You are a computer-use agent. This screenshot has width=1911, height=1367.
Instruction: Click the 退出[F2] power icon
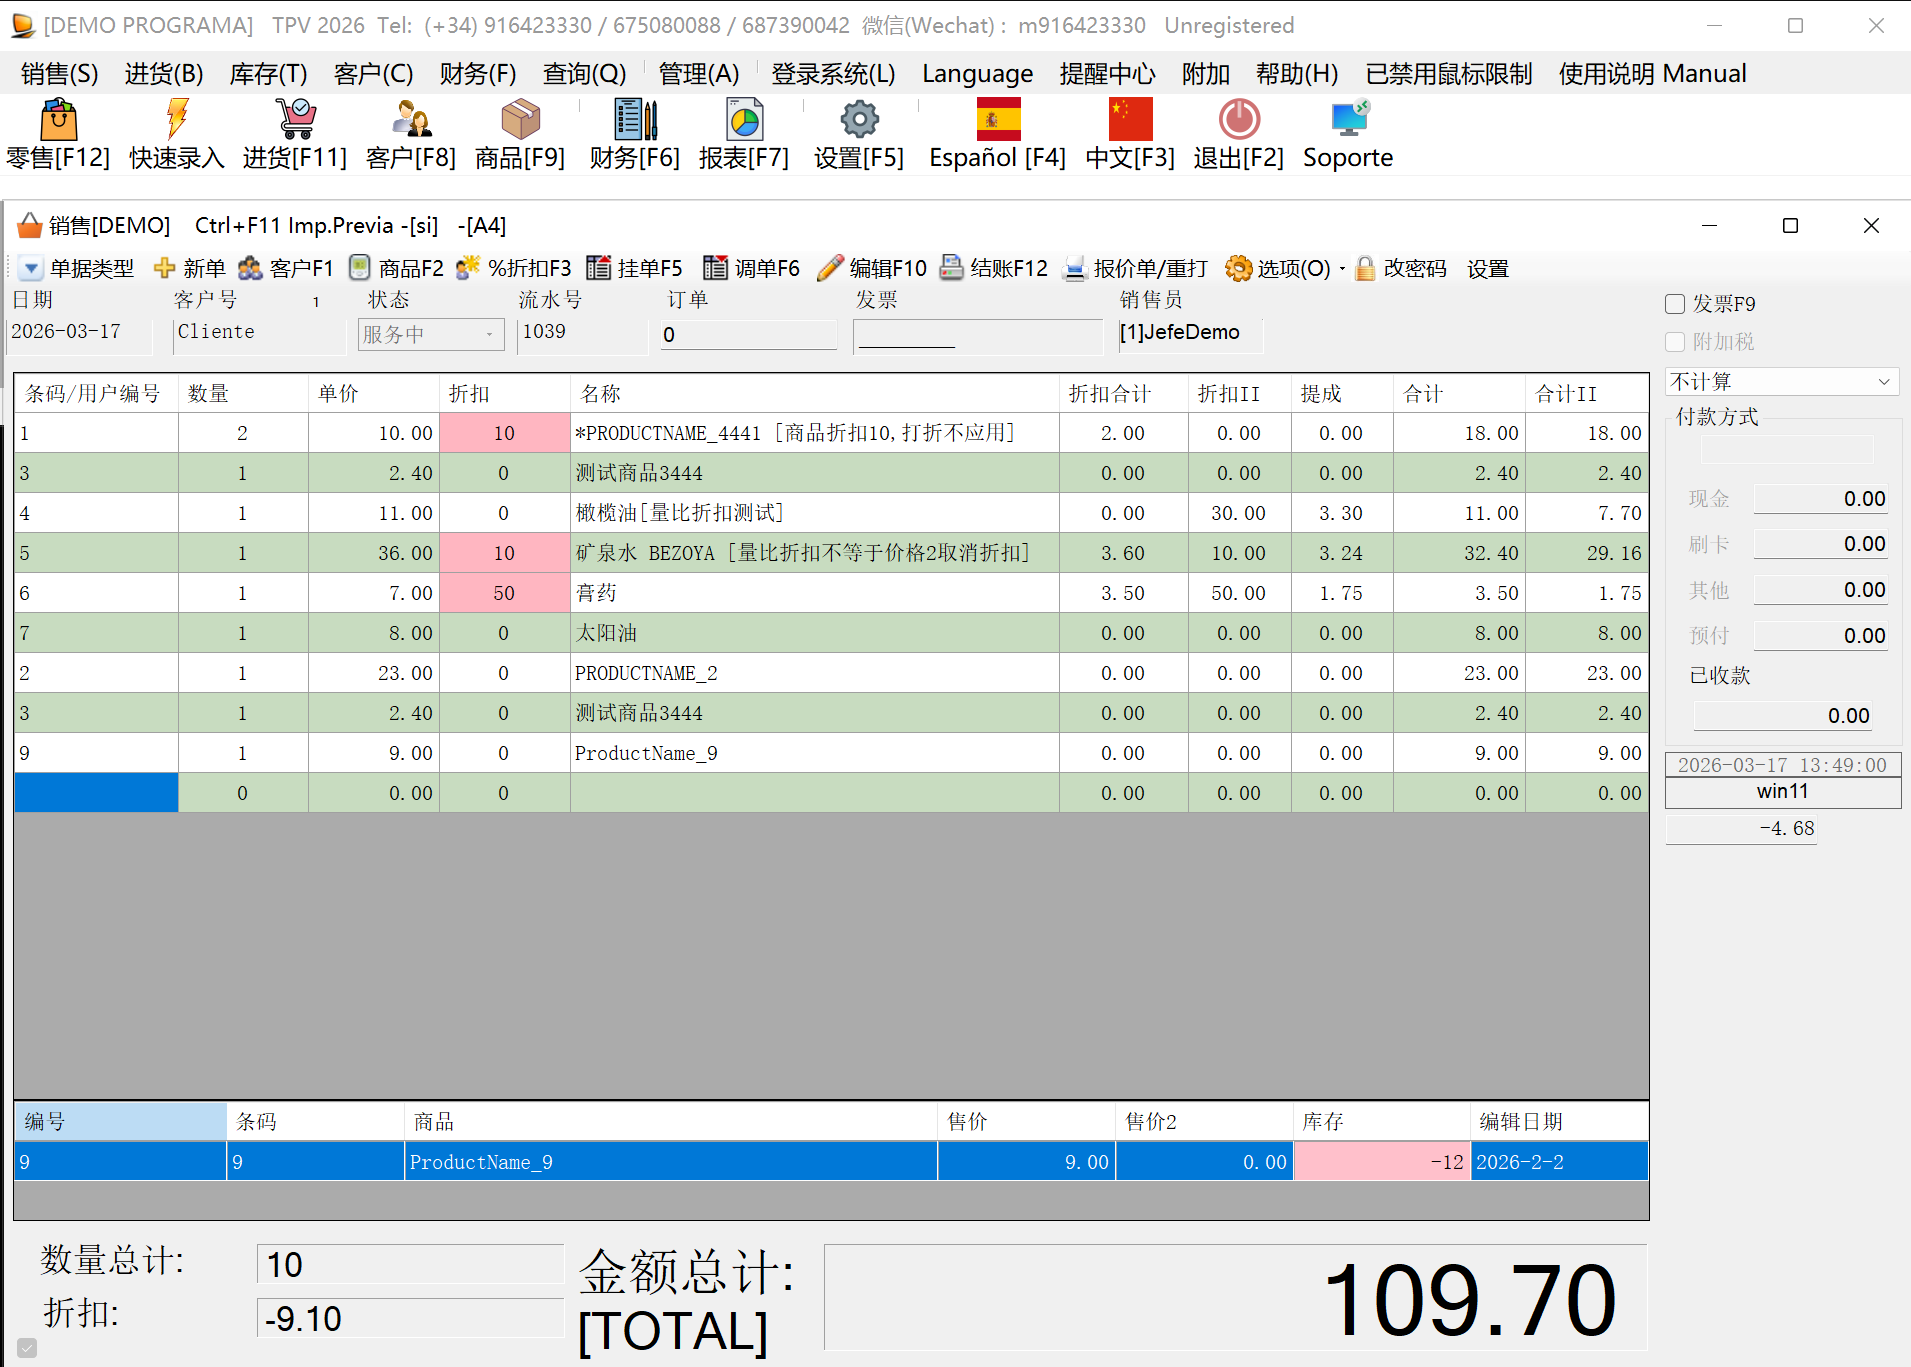[x=1239, y=120]
